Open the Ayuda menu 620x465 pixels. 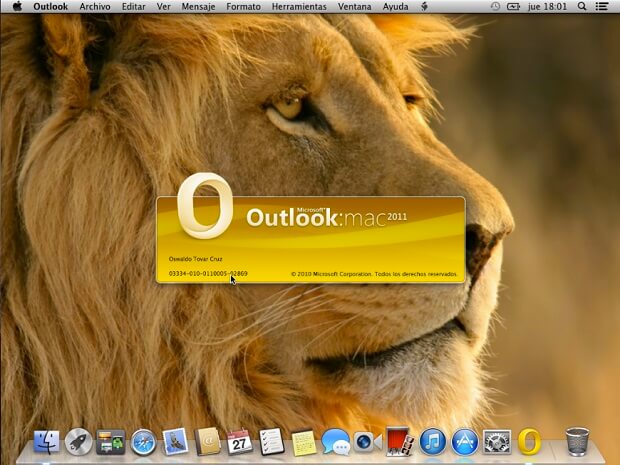(395, 7)
